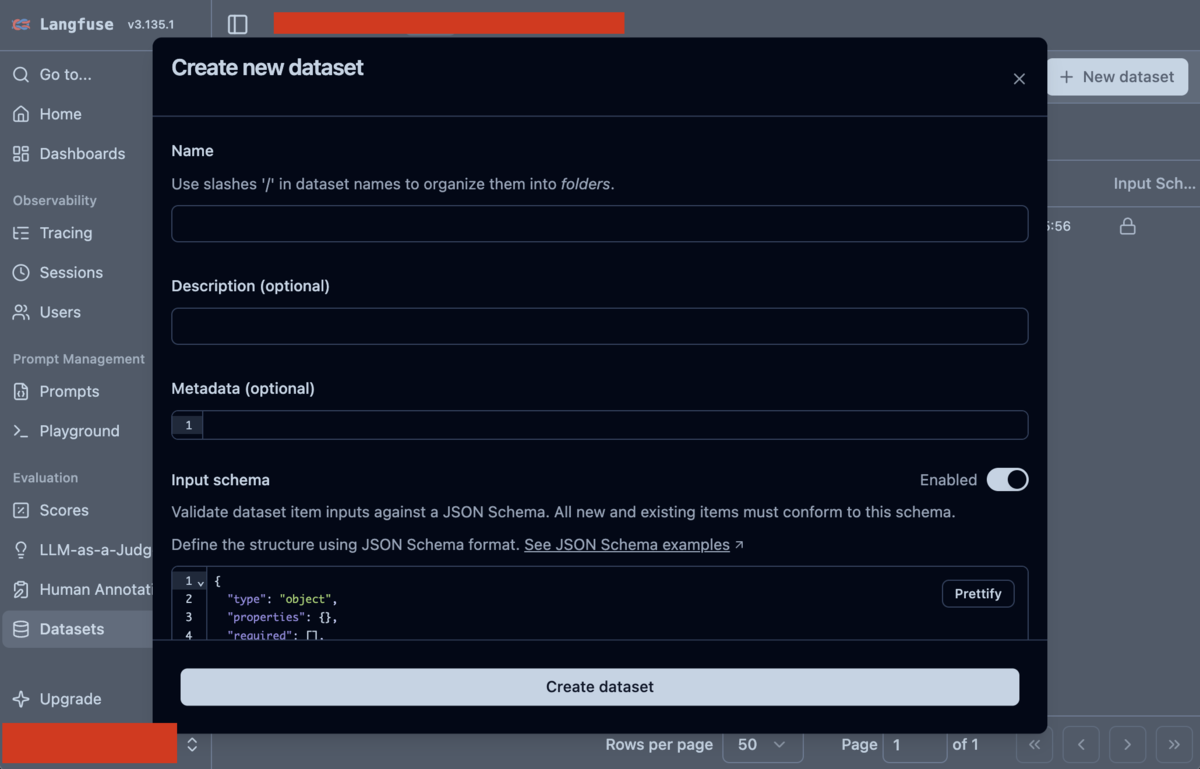Image resolution: width=1200 pixels, height=769 pixels.
Task: Open Datasets in sidebar
Action: (x=78, y=629)
